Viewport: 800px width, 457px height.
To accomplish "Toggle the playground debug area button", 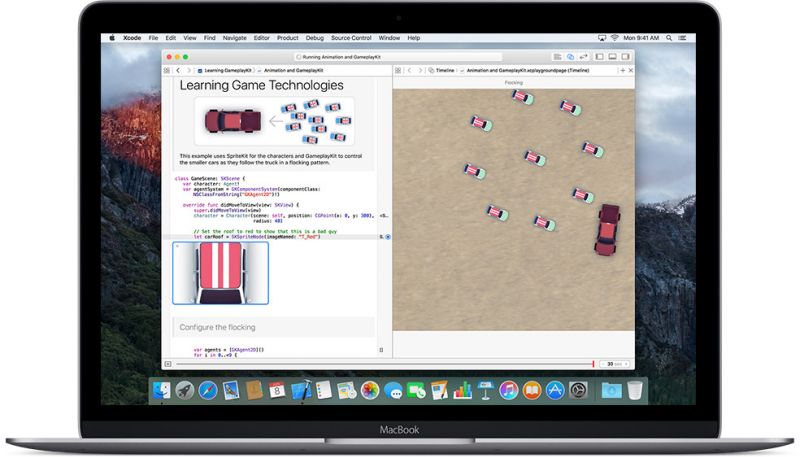I will [x=168, y=364].
